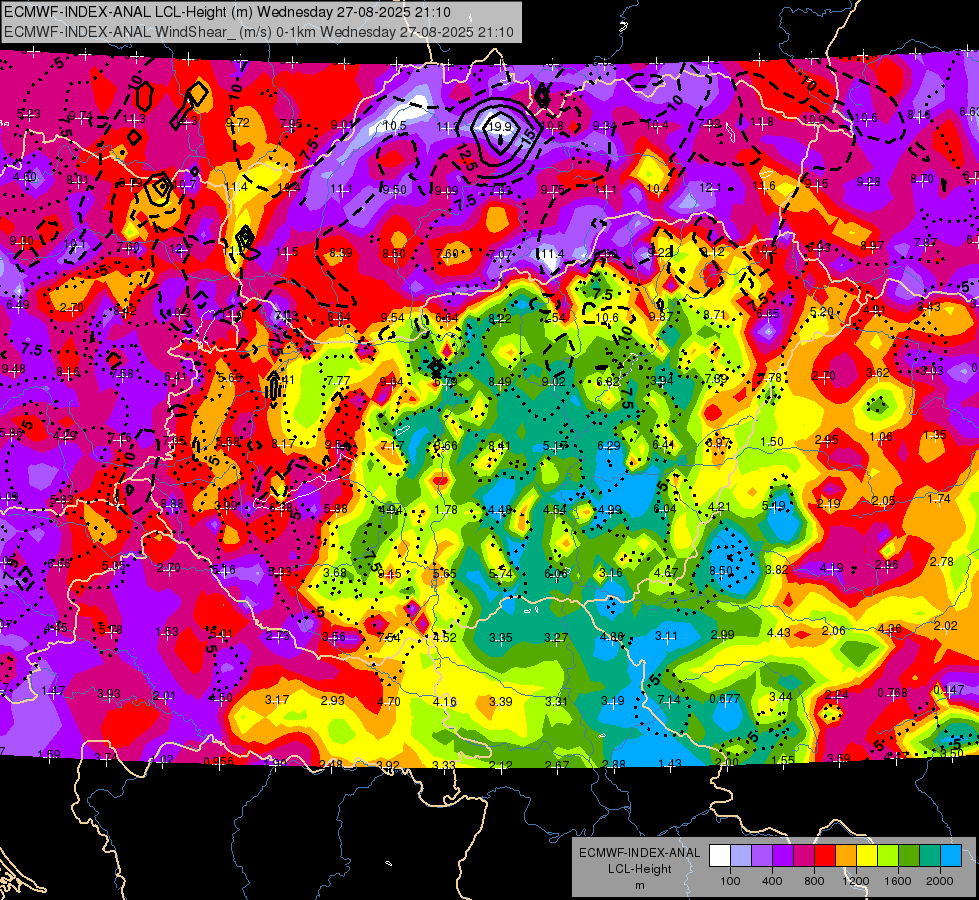This screenshot has height=900, width=979.
Task: Click the map value 1.78
Action: click(446, 510)
